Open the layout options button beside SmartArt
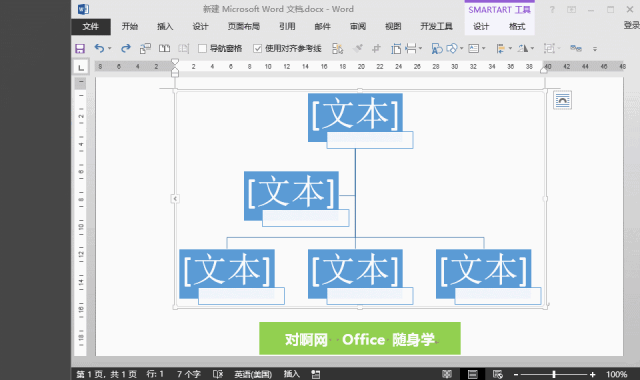 coord(562,100)
